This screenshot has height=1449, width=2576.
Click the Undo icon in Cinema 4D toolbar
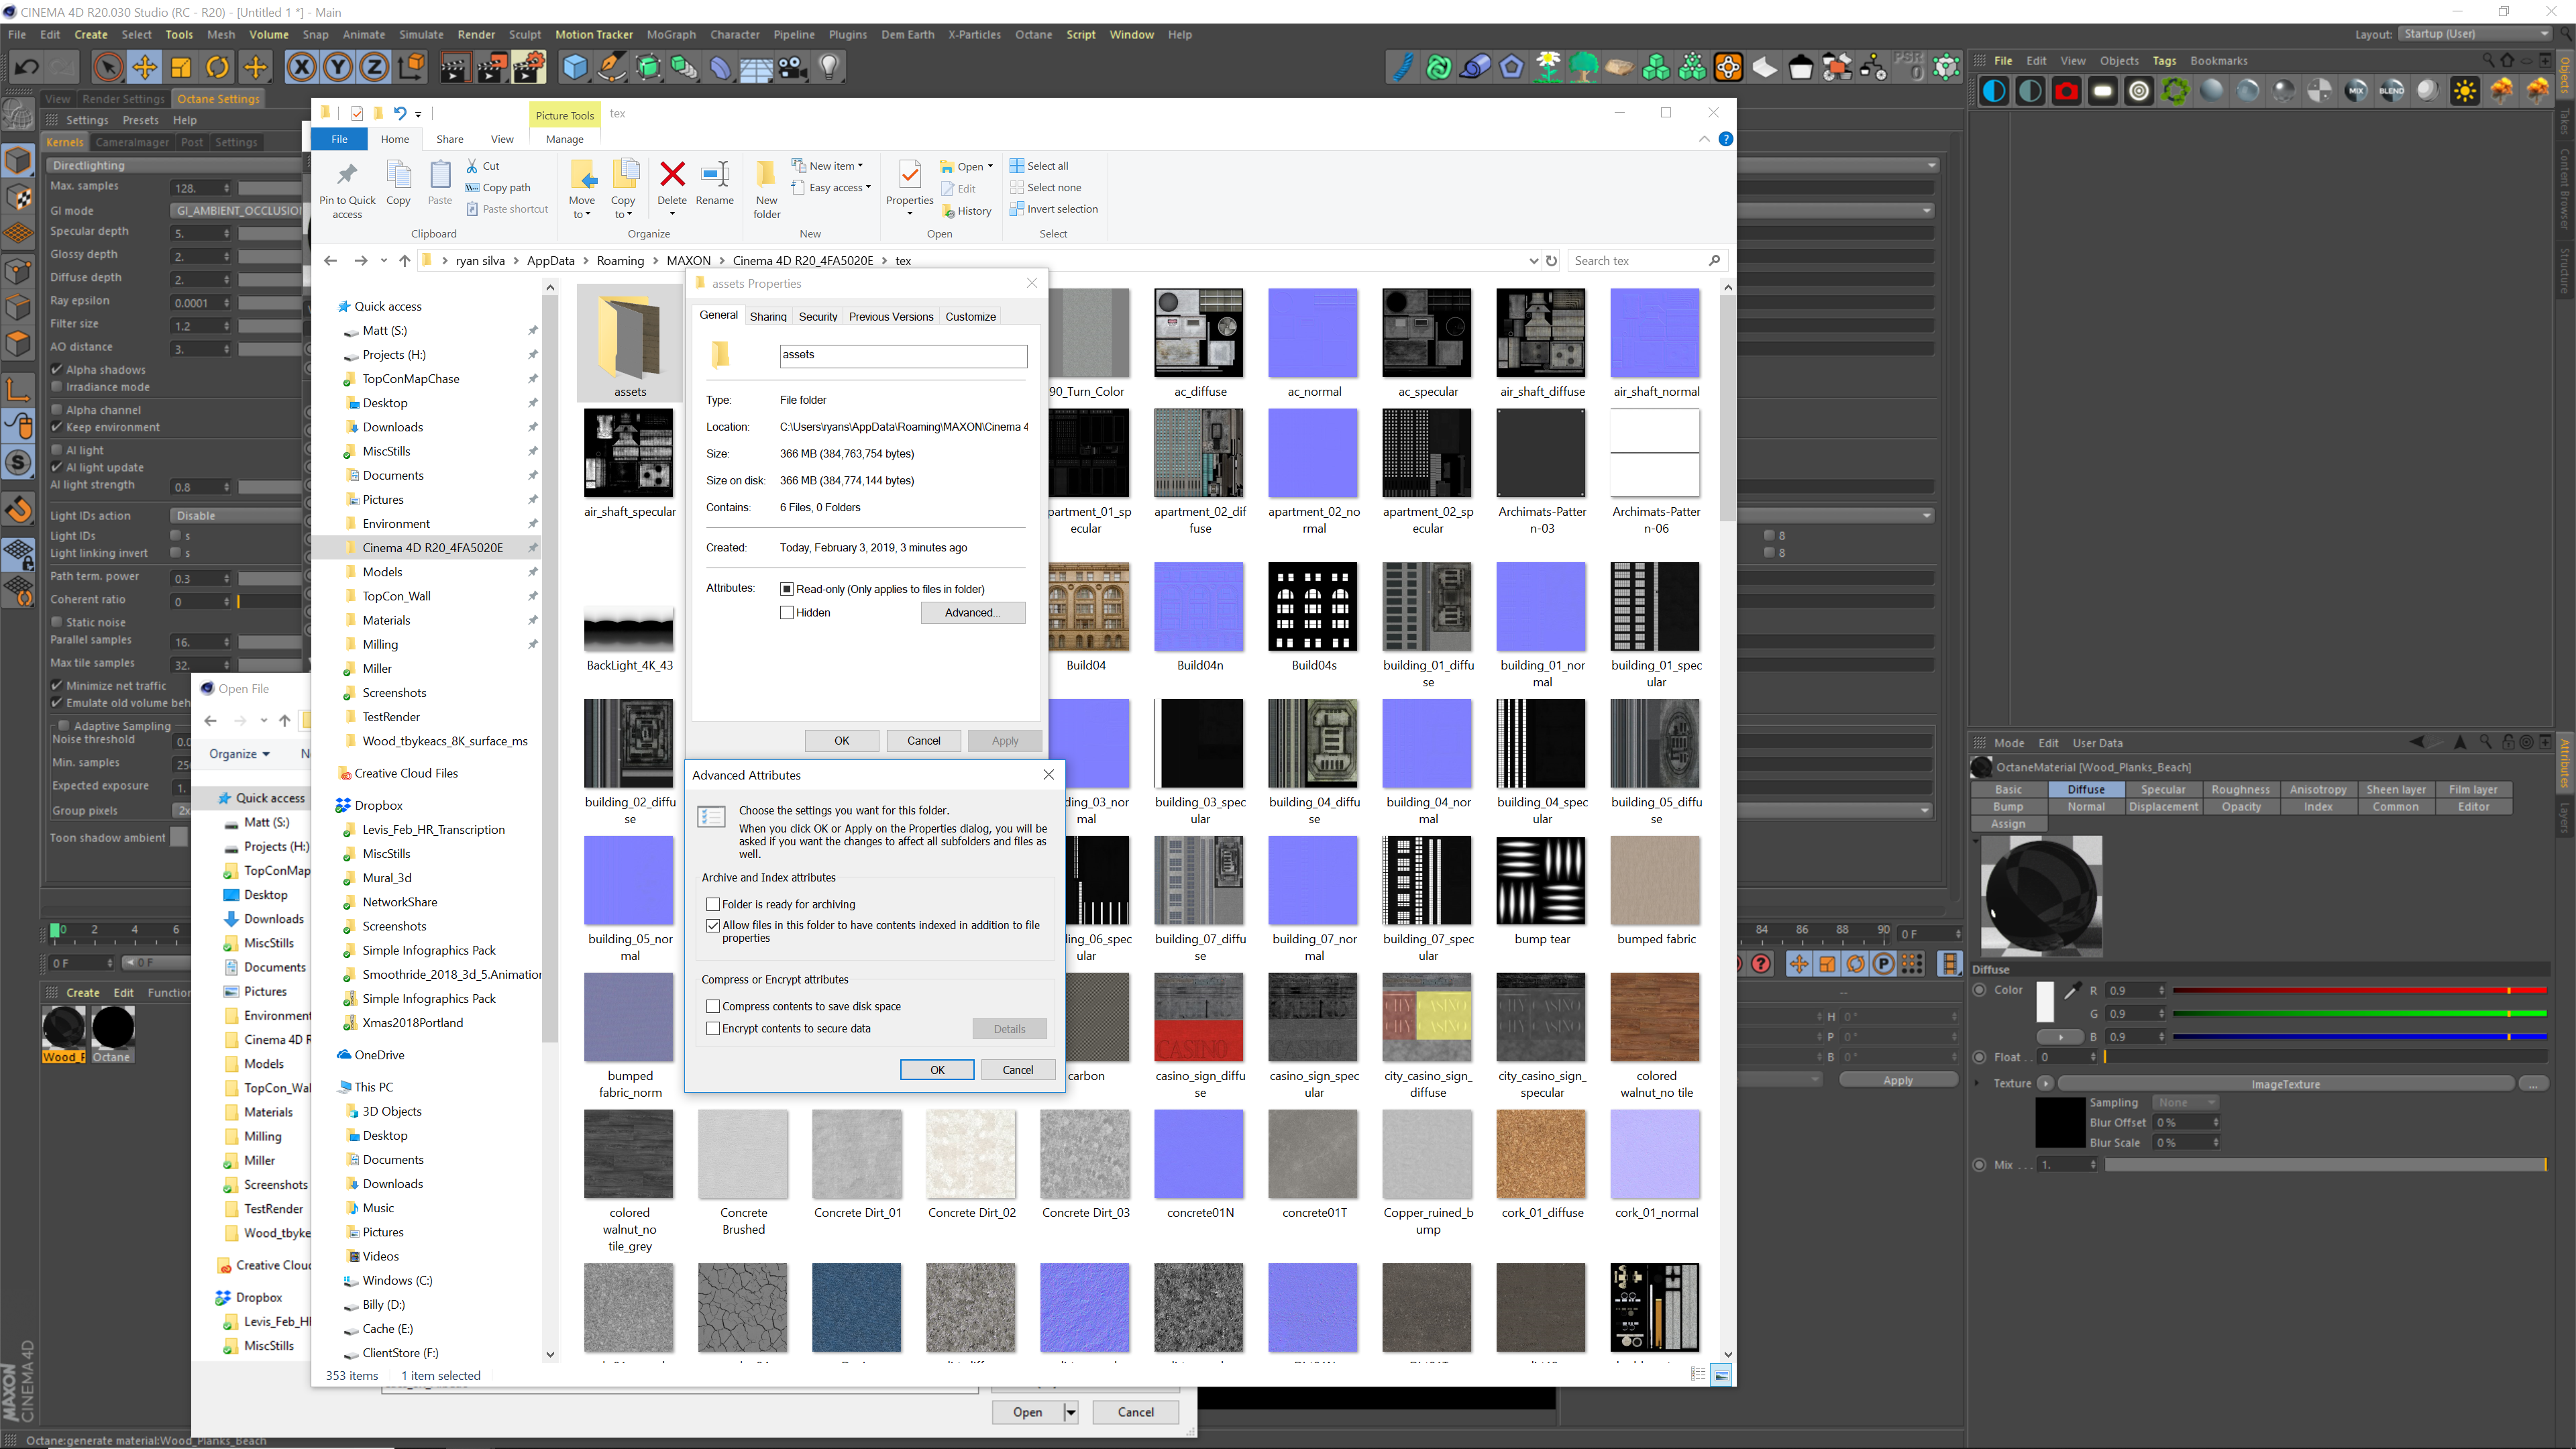(27, 68)
